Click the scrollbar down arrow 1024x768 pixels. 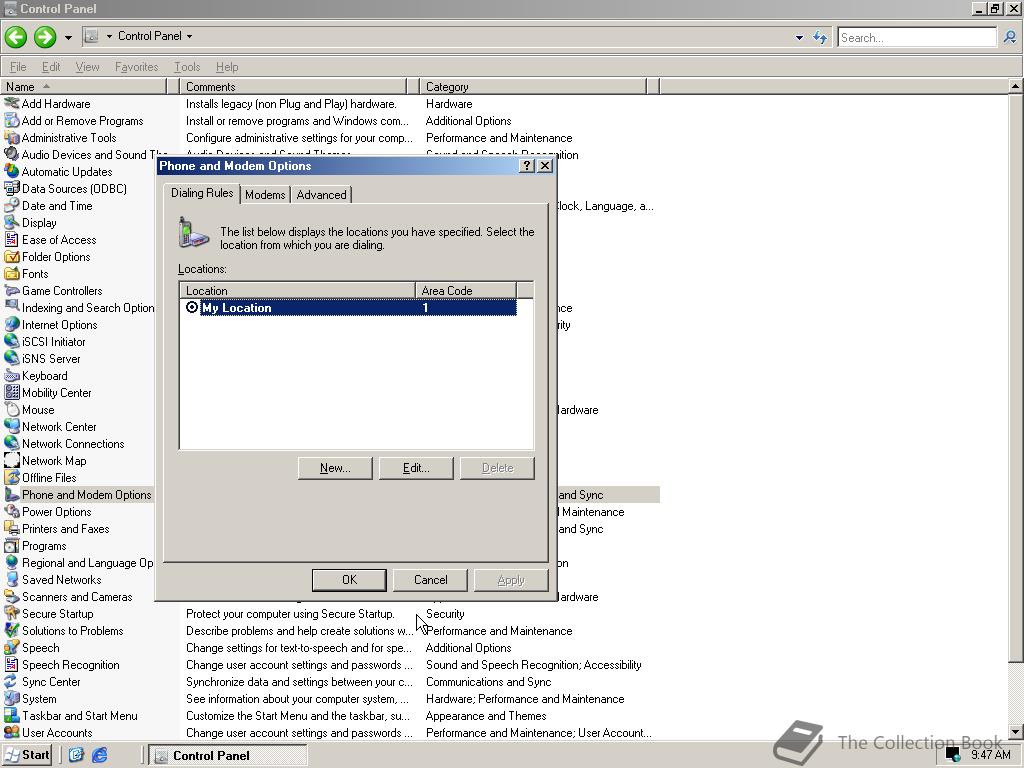click(x=1016, y=731)
